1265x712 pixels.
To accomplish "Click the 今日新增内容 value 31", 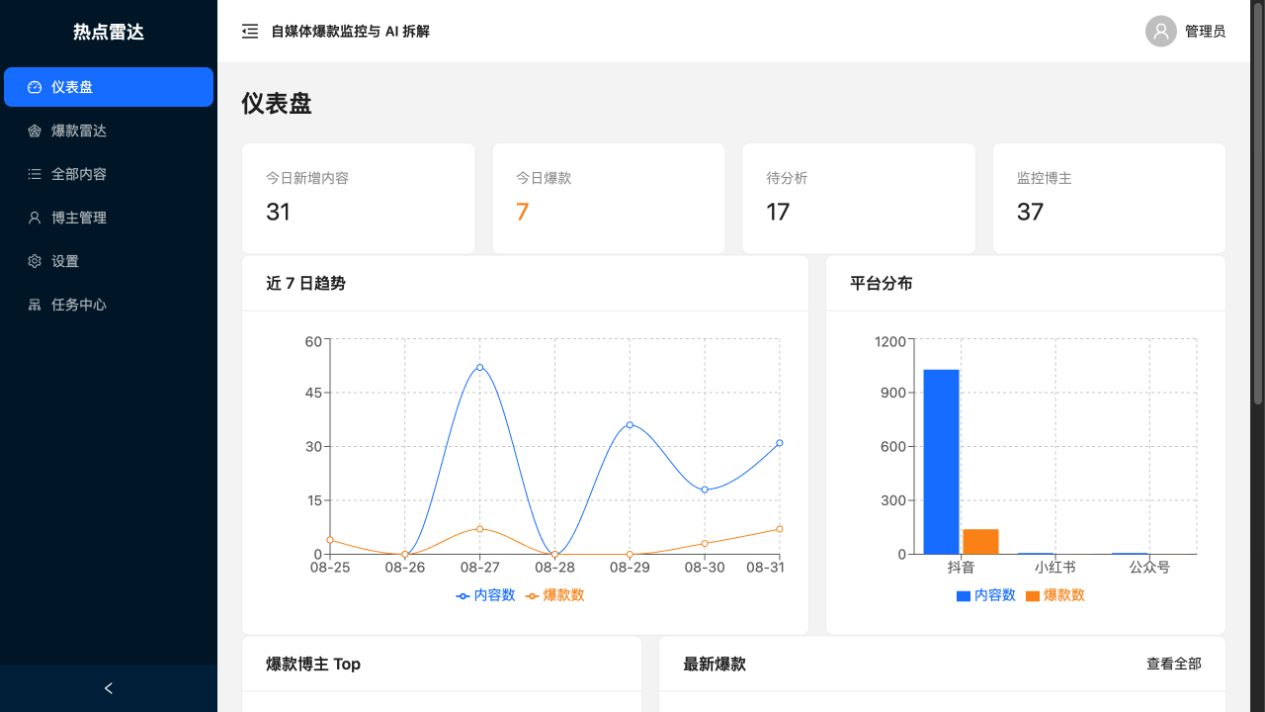I will [x=278, y=212].
